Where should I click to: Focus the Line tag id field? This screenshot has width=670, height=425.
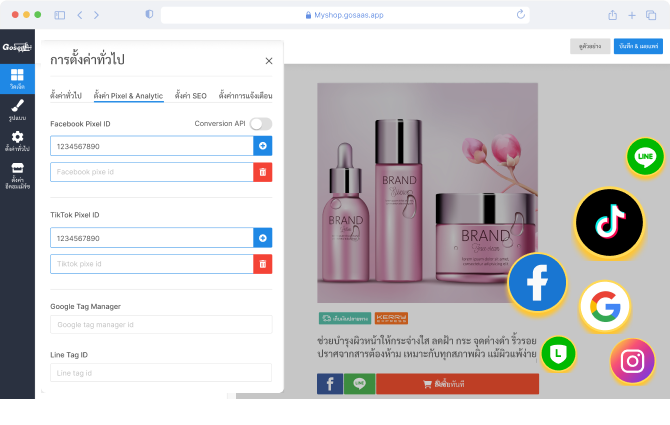161,372
